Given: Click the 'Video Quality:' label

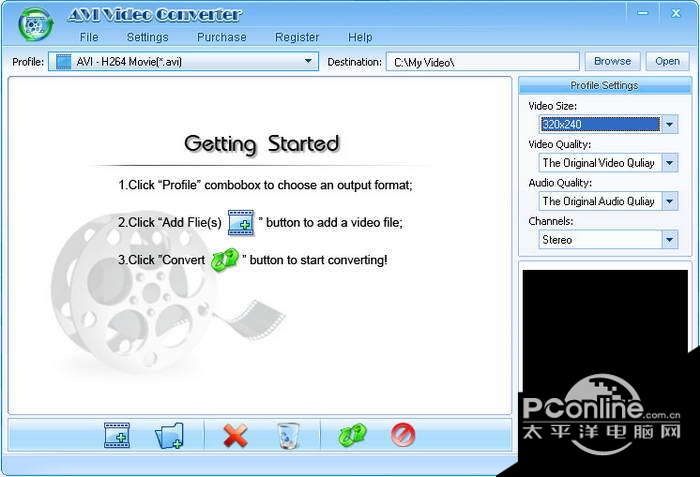Looking at the screenshot, I should coord(559,144).
